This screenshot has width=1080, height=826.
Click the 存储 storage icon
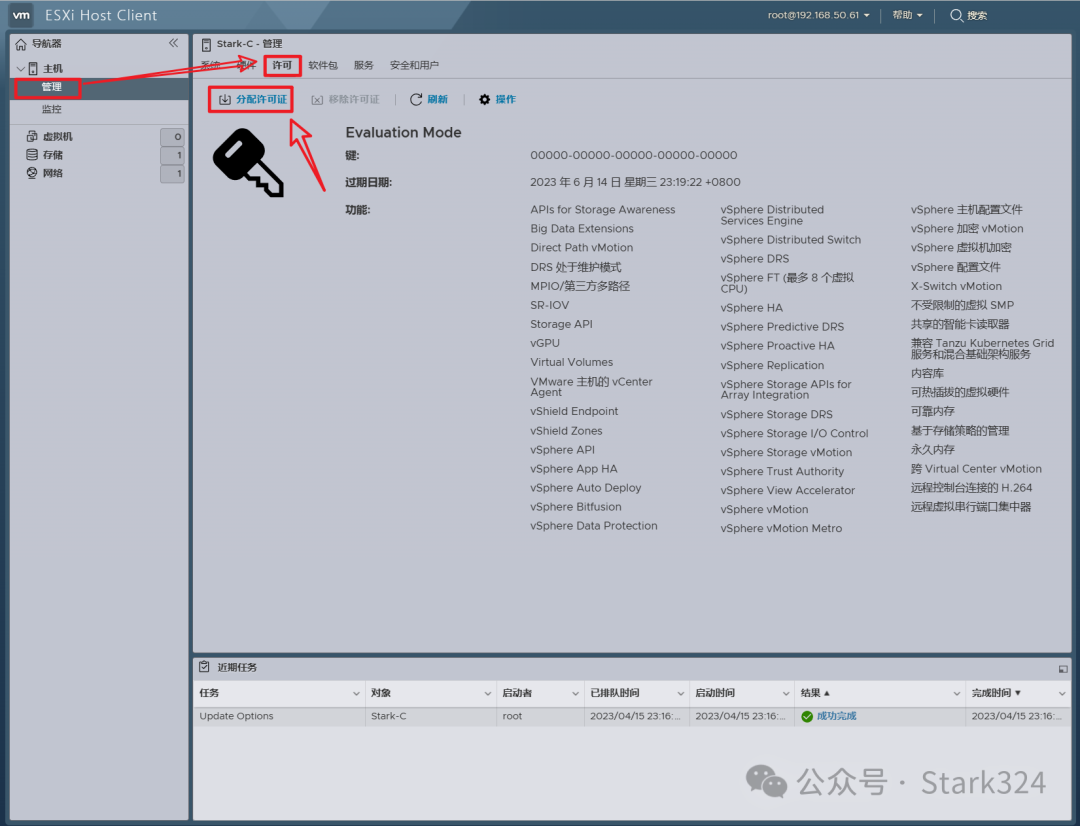[x=32, y=154]
